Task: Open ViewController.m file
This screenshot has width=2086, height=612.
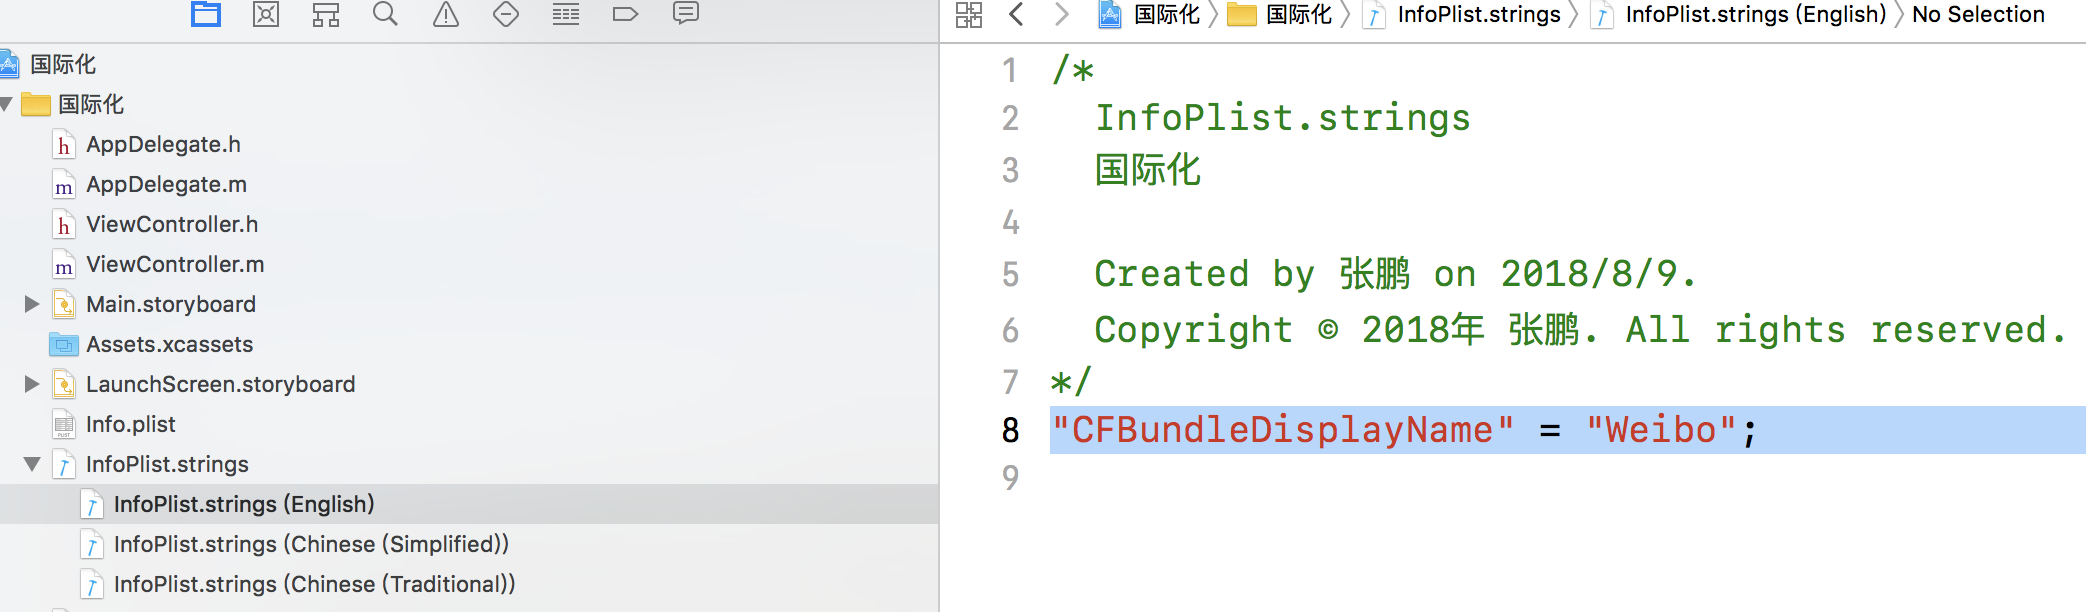Action: [175, 264]
